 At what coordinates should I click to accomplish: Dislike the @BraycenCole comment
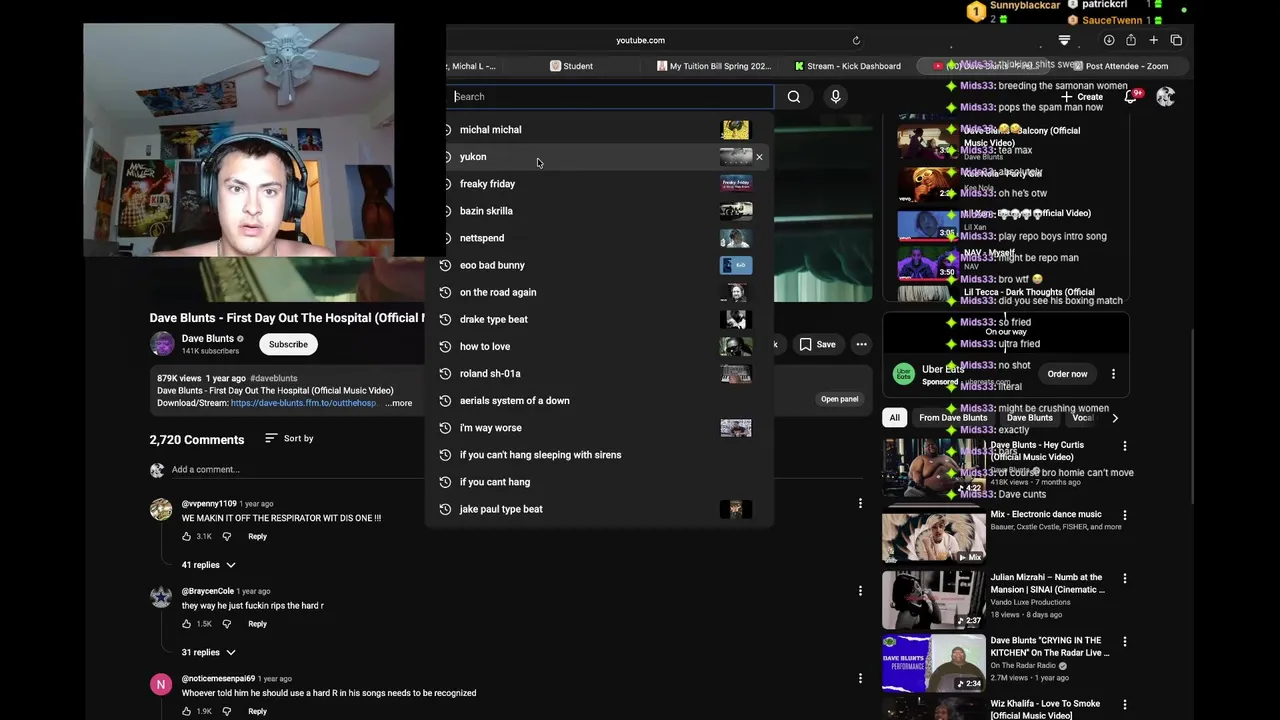226,624
